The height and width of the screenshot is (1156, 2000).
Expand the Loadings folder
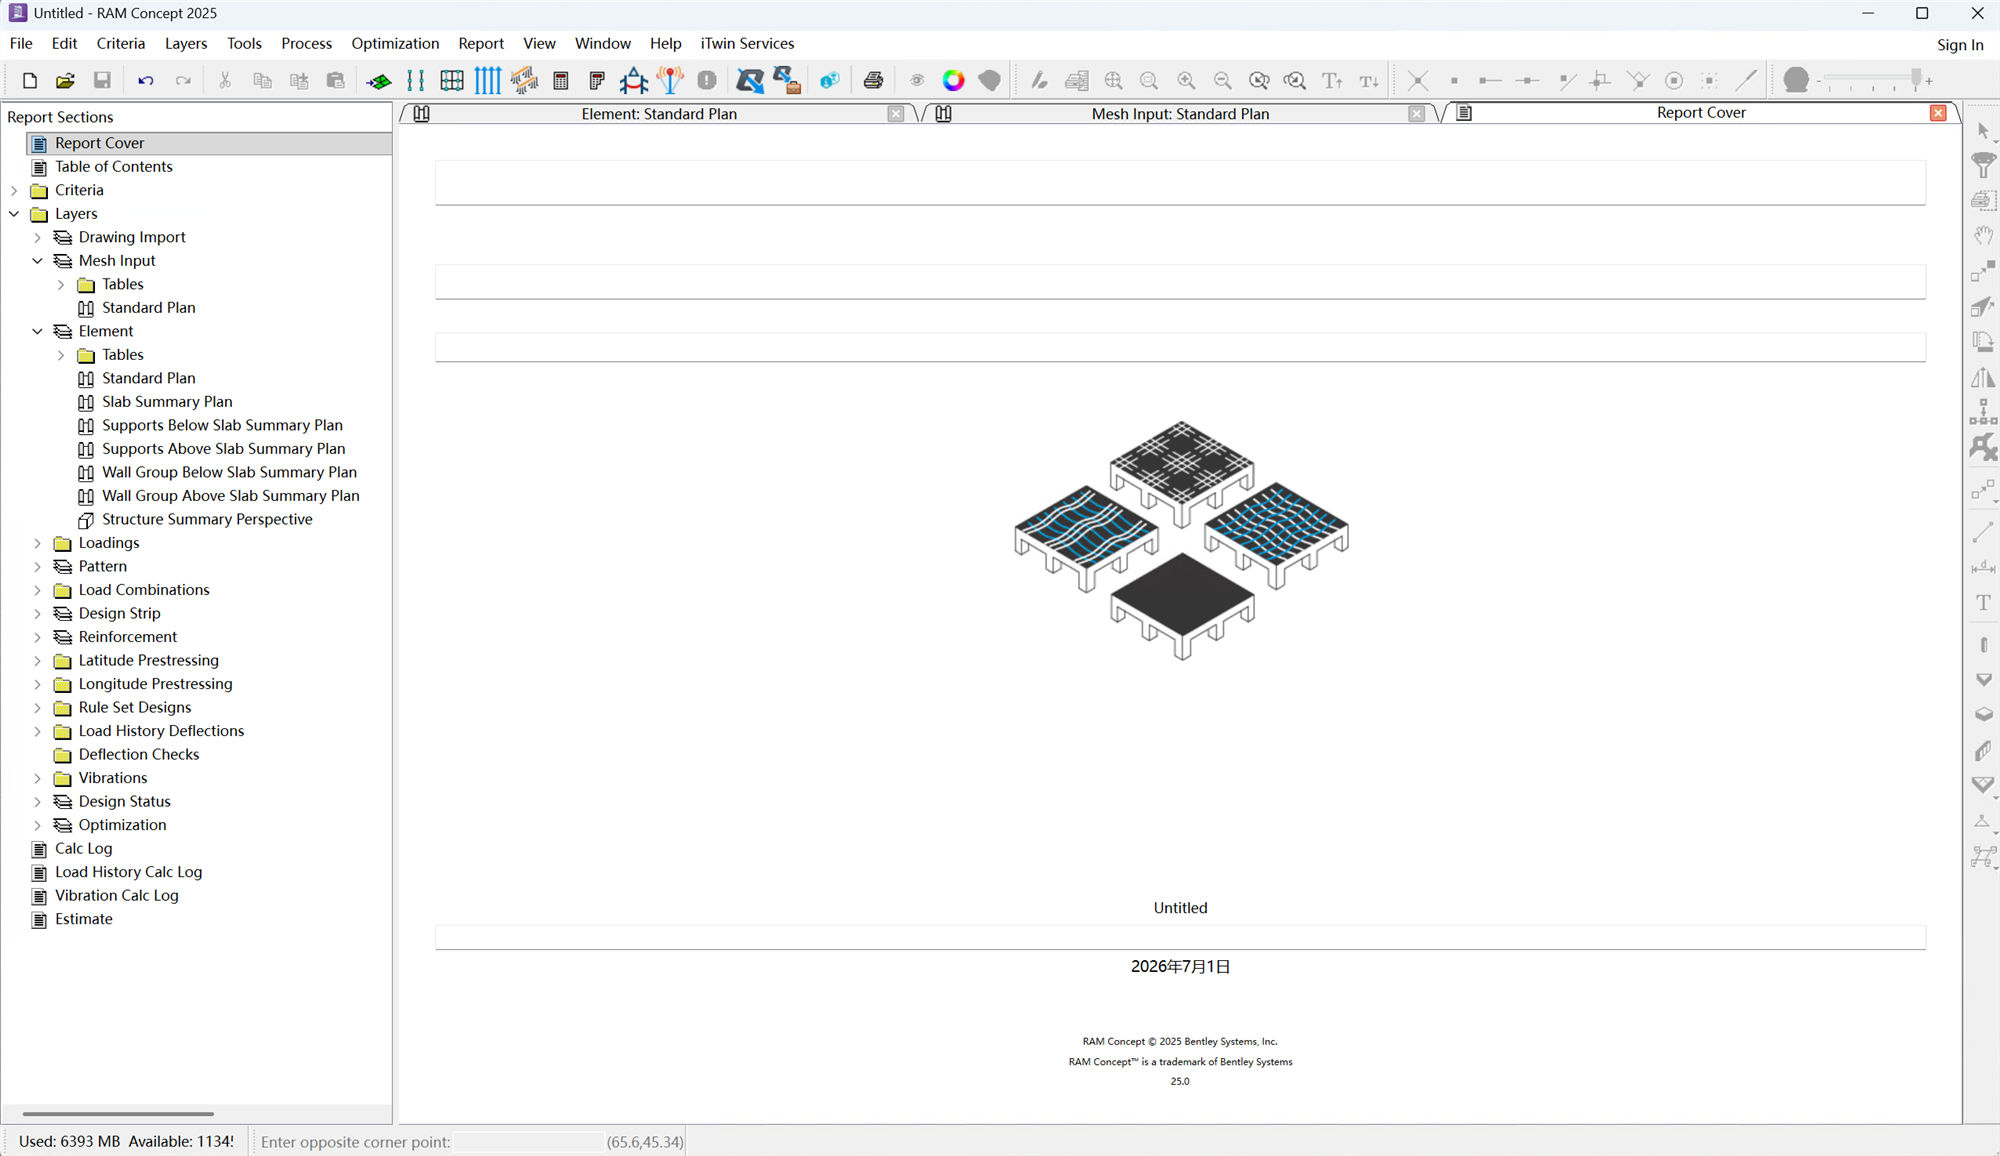click(x=38, y=543)
